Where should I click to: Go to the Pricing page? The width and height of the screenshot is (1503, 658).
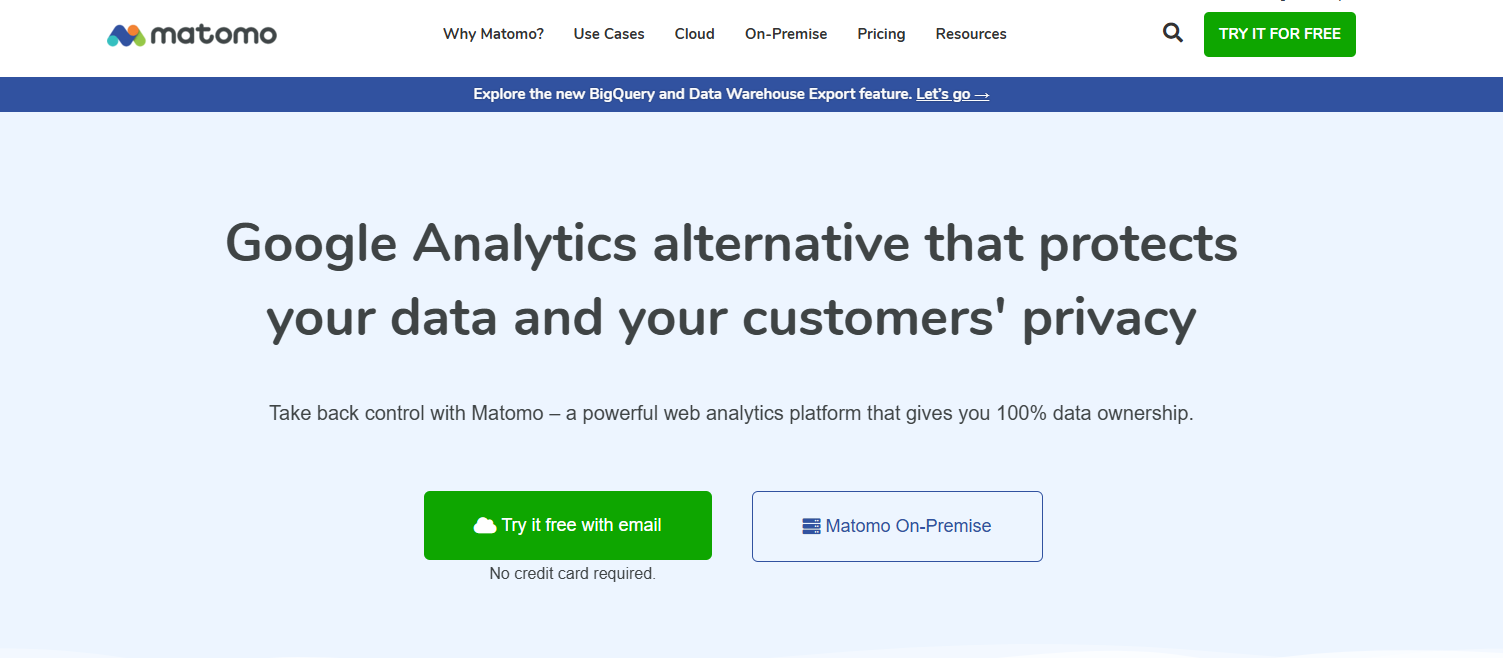click(x=881, y=34)
